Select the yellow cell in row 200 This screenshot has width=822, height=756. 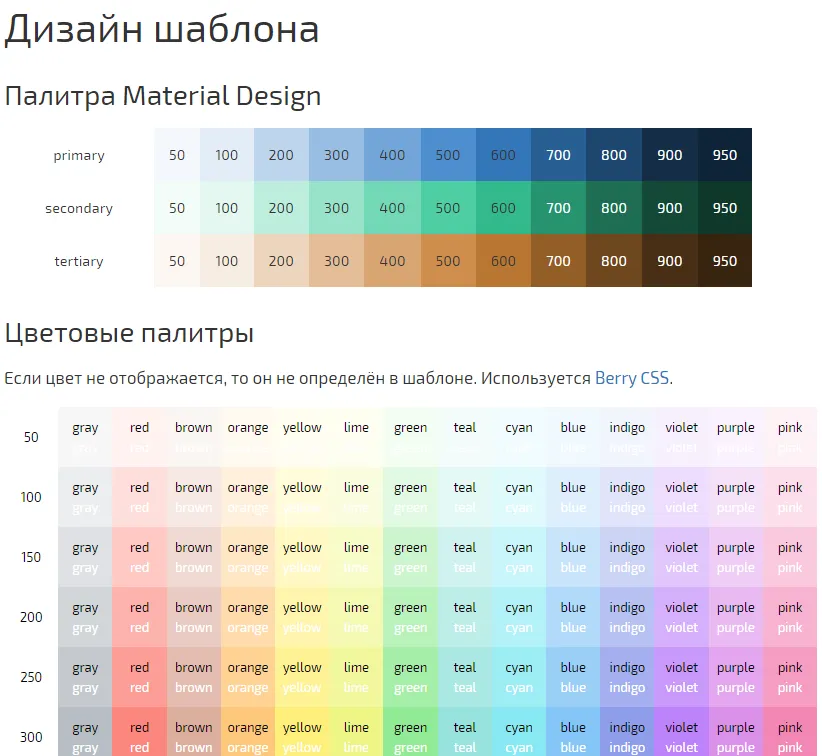[x=302, y=617]
